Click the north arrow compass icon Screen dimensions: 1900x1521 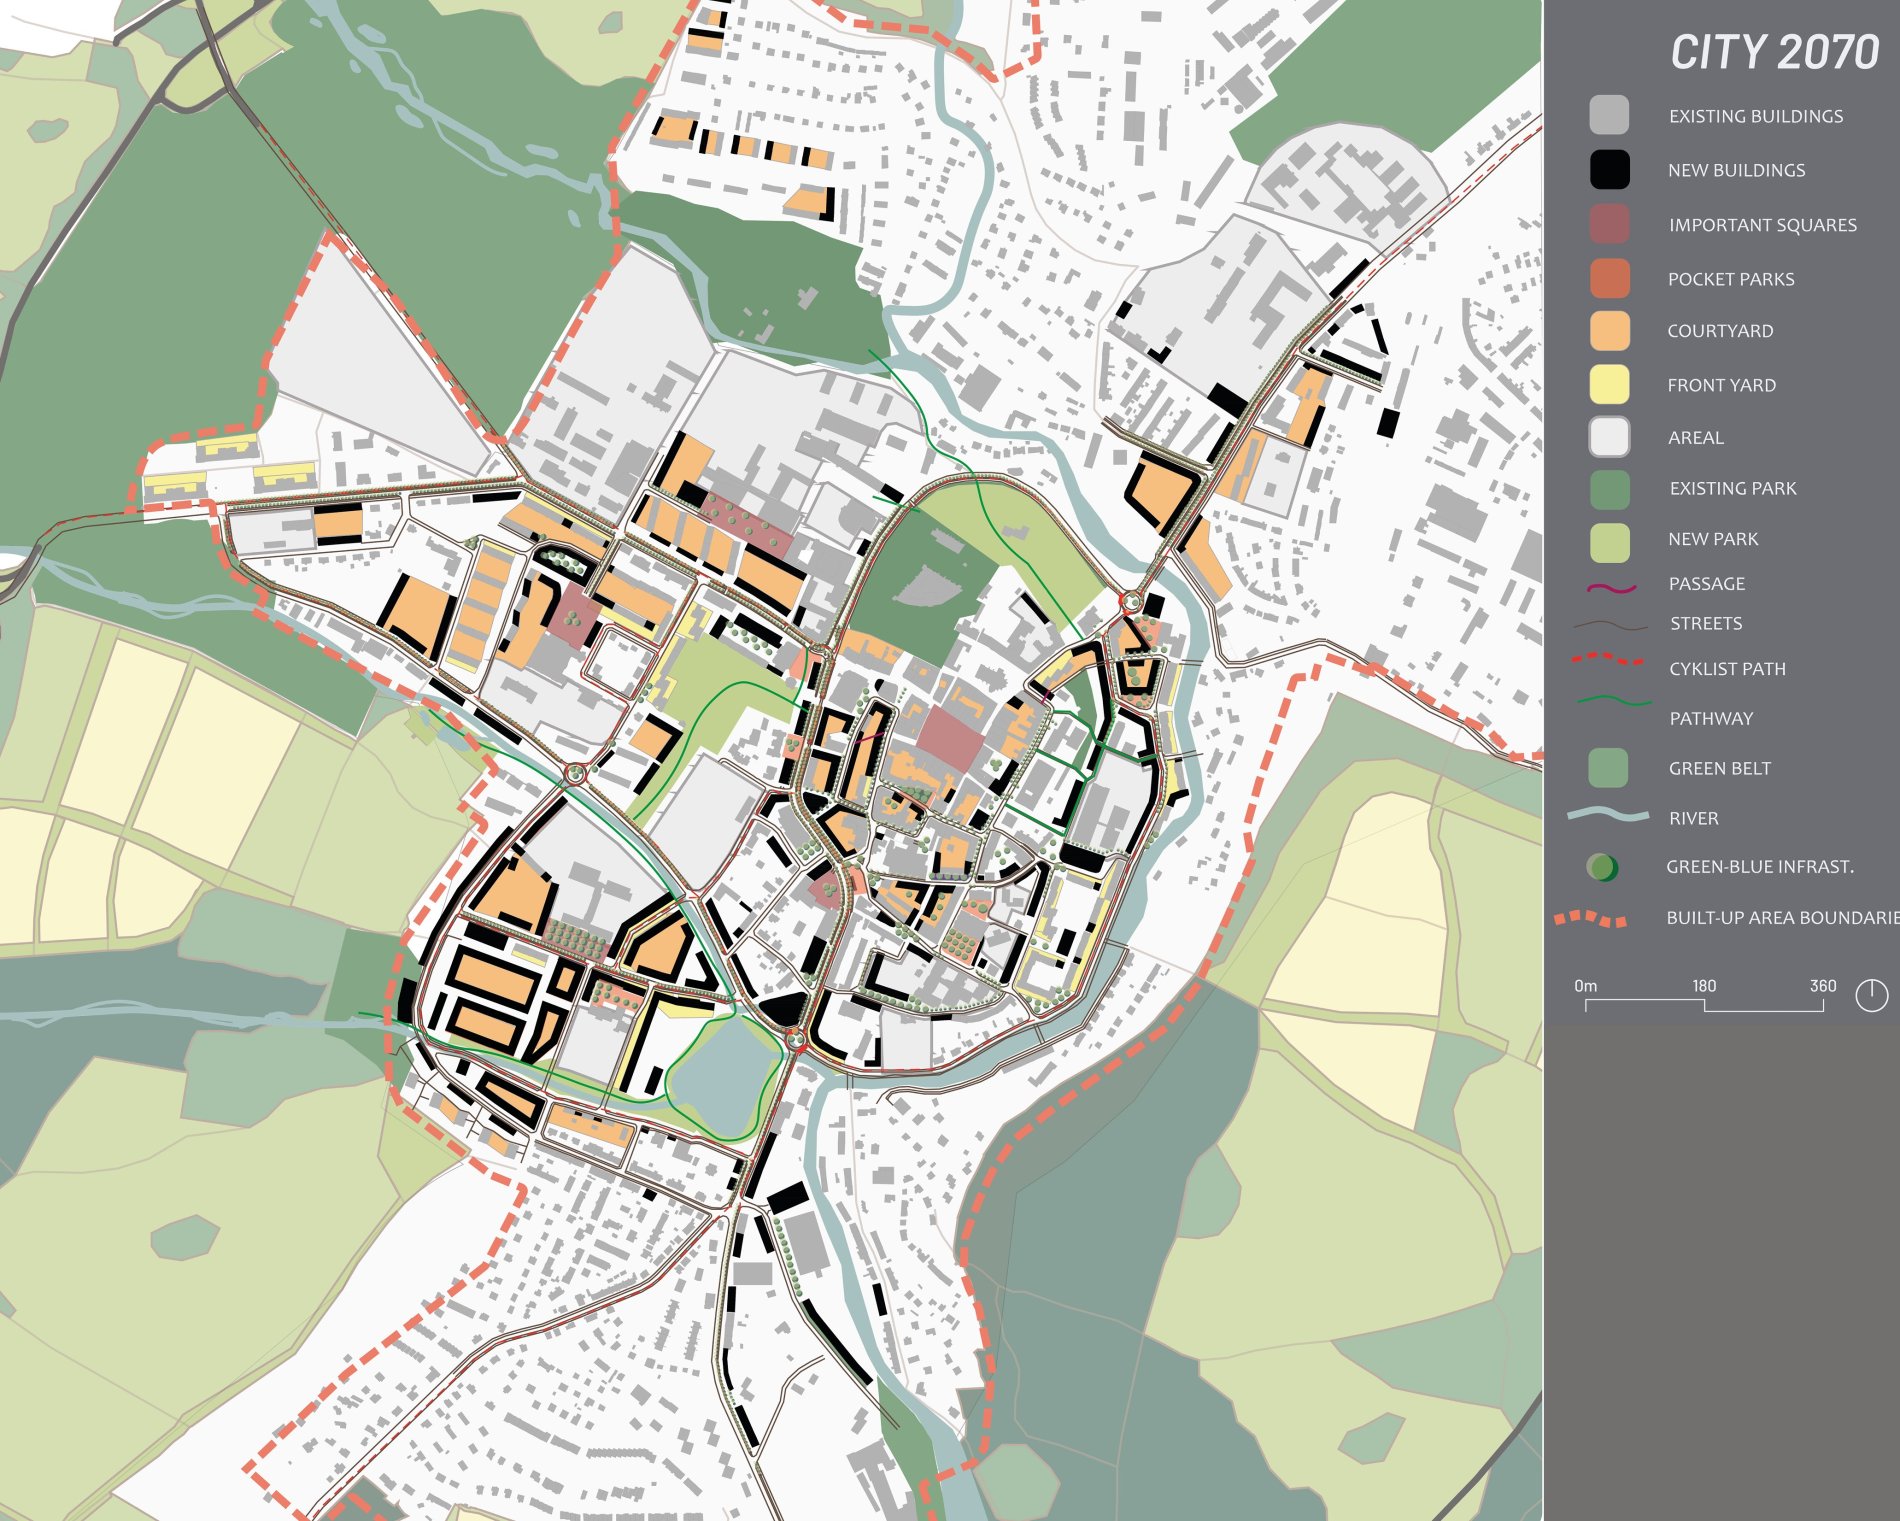click(1871, 994)
